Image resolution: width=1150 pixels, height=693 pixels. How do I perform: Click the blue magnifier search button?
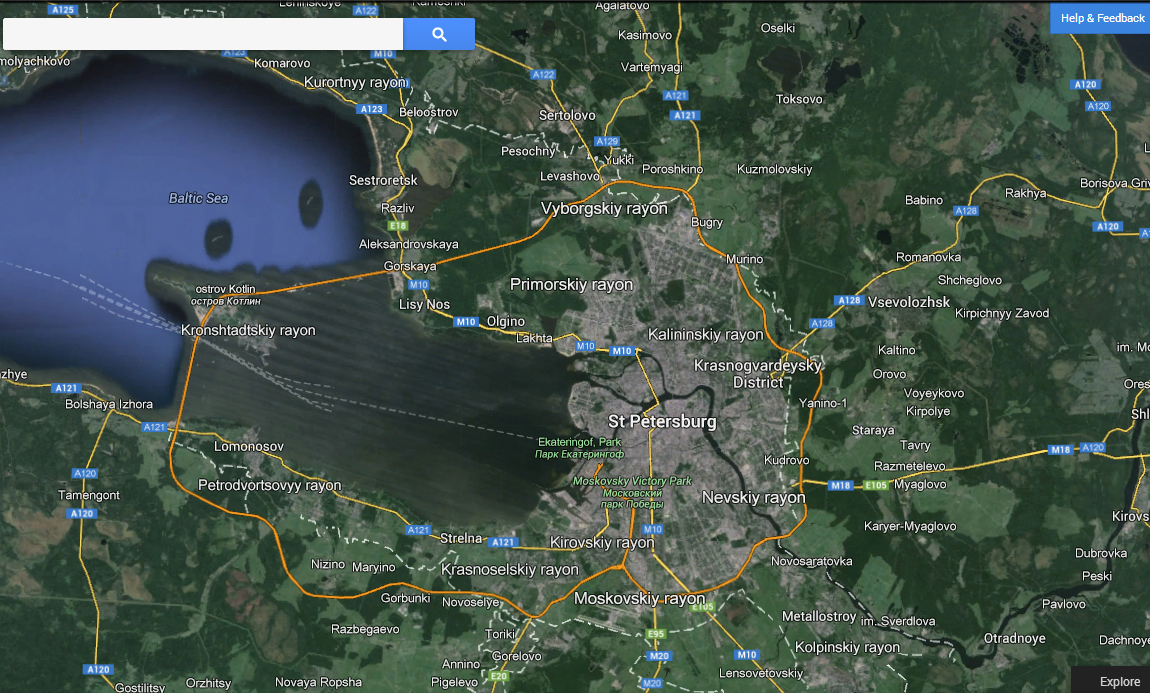pos(439,34)
